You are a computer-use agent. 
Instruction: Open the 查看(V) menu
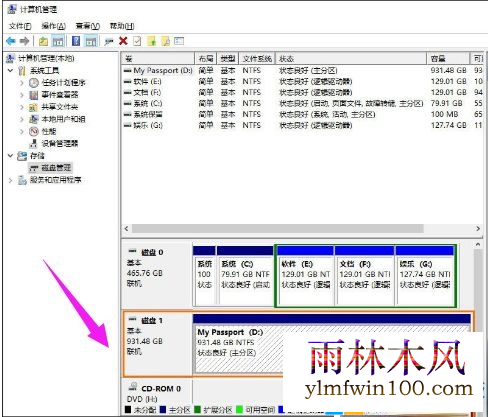88,26
